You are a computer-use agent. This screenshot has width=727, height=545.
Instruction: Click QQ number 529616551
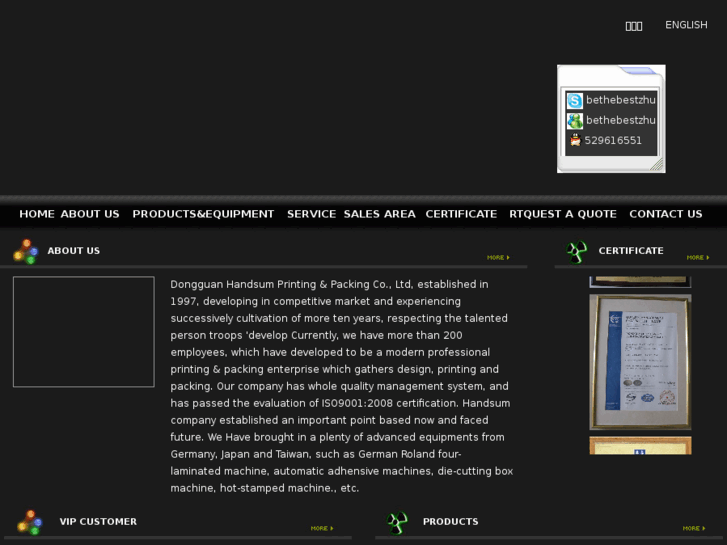(x=613, y=141)
